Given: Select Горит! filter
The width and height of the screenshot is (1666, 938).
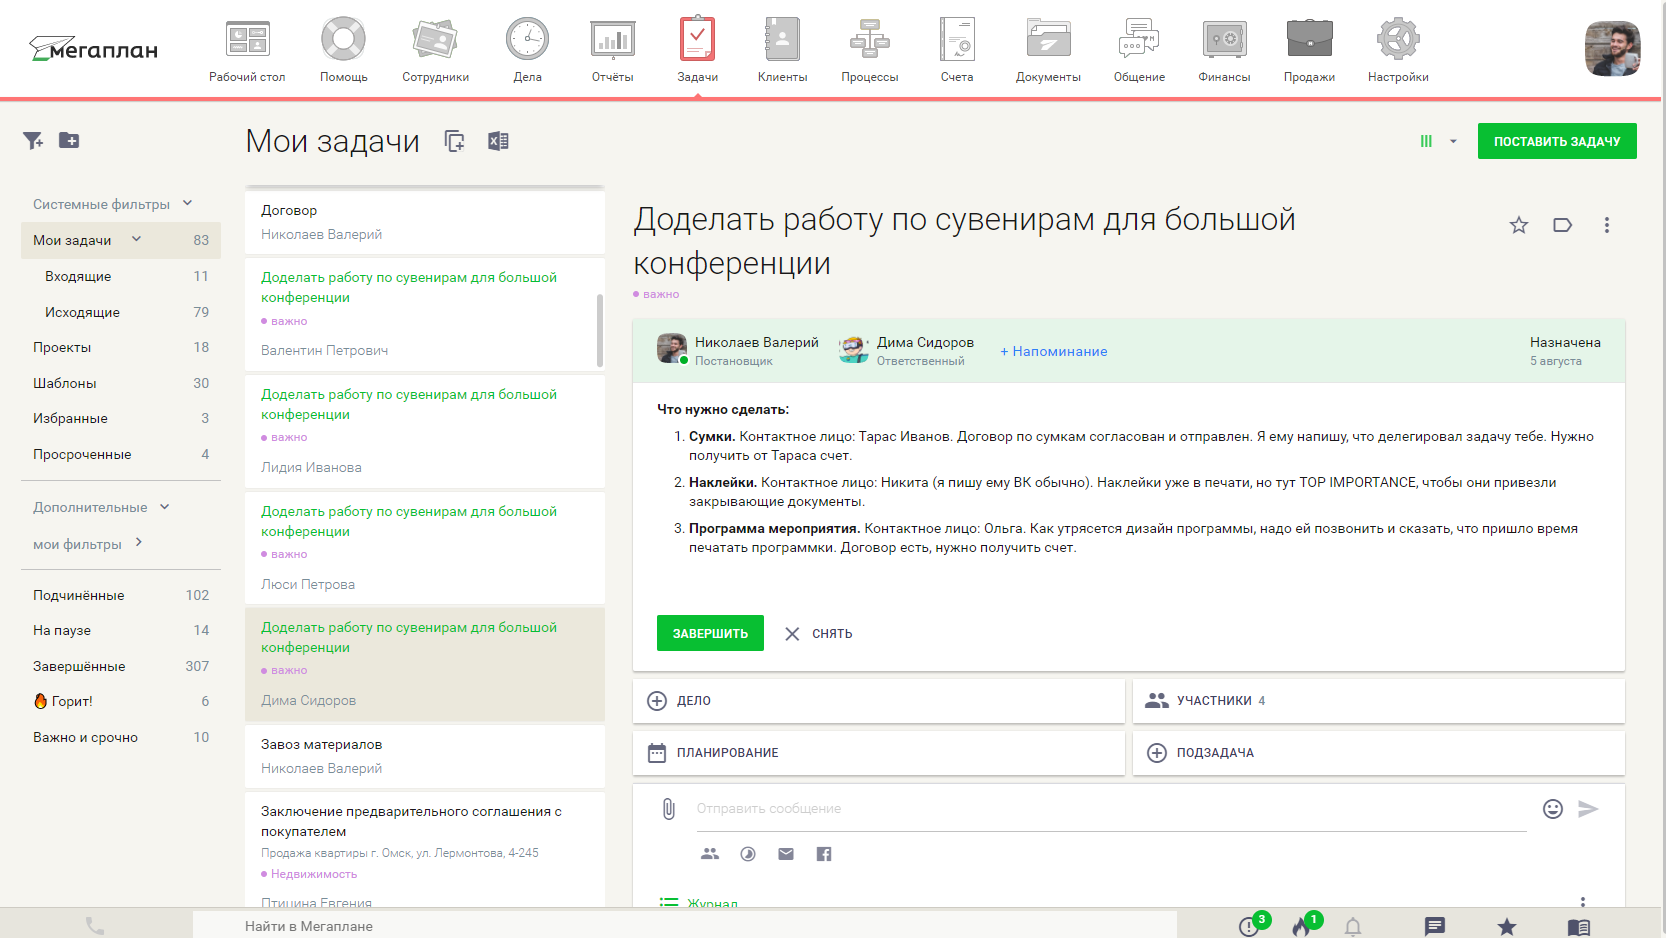Looking at the screenshot, I should coord(121,701).
